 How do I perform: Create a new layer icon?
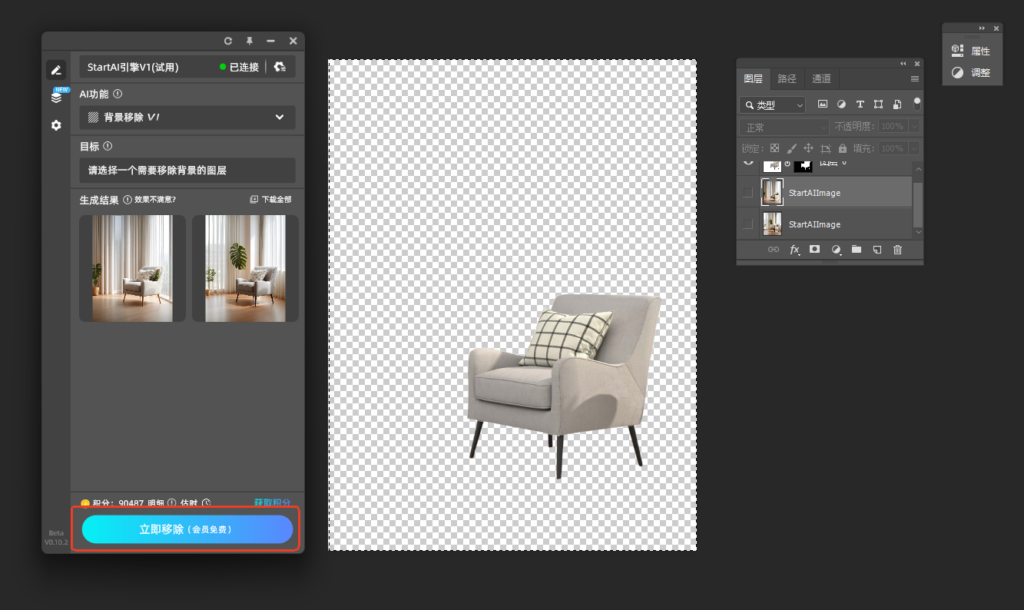(x=877, y=249)
